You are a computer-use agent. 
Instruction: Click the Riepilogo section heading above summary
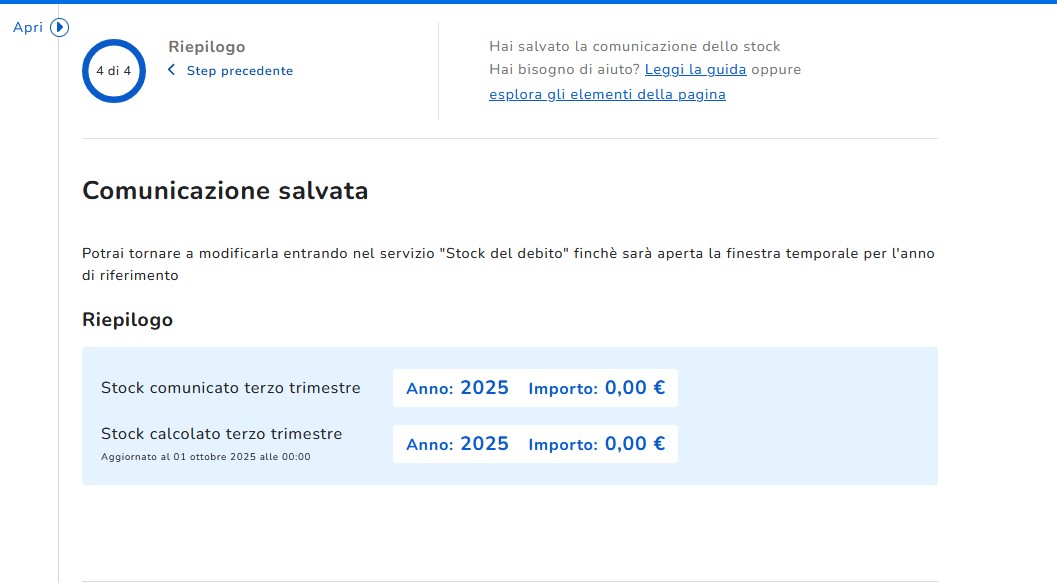click(127, 320)
